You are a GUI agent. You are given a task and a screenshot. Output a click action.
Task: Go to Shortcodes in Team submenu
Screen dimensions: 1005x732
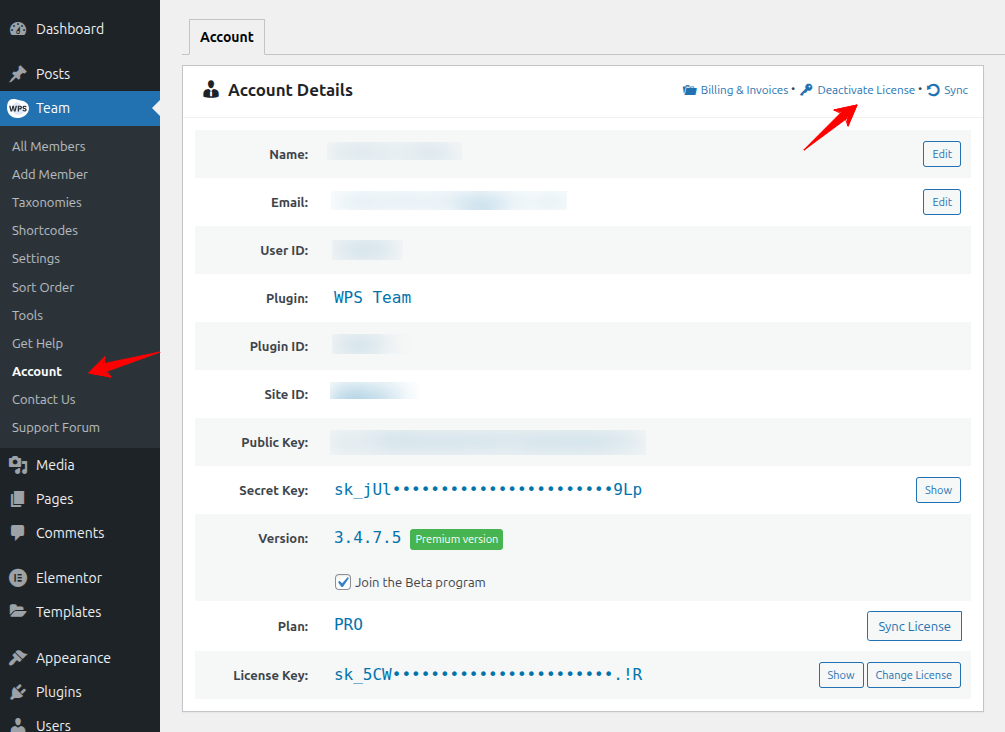pos(45,230)
